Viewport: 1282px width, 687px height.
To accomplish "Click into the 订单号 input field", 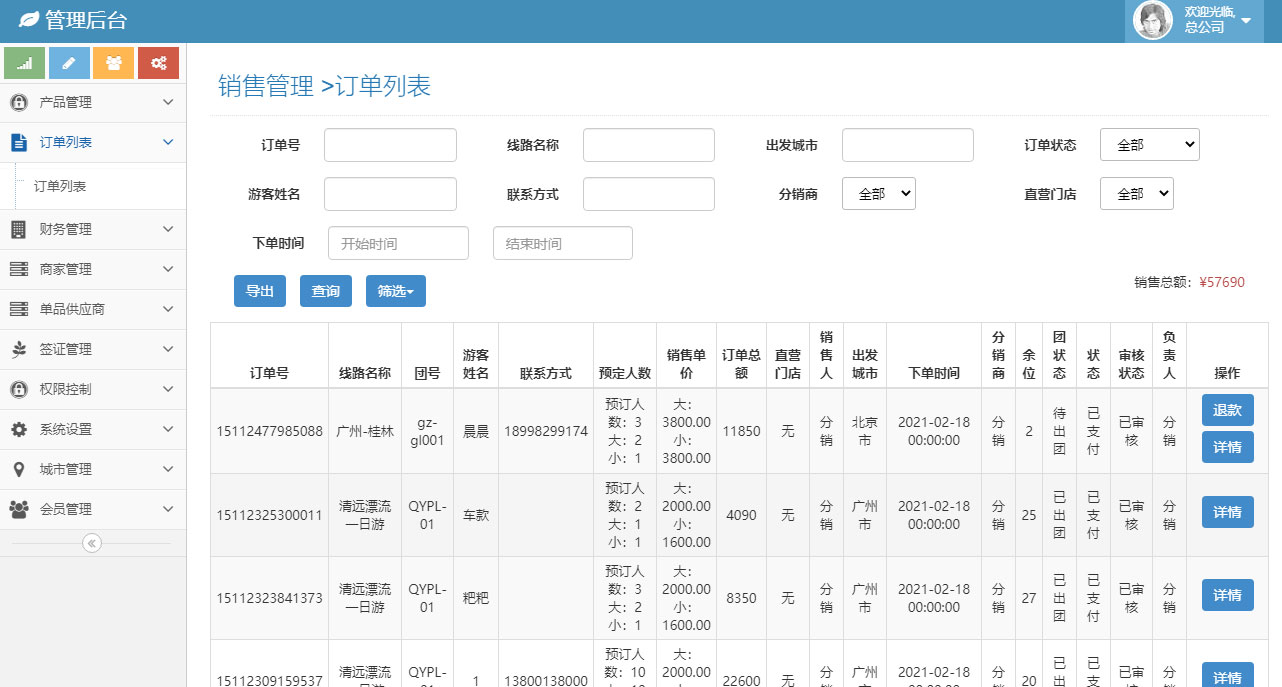I will coord(390,145).
